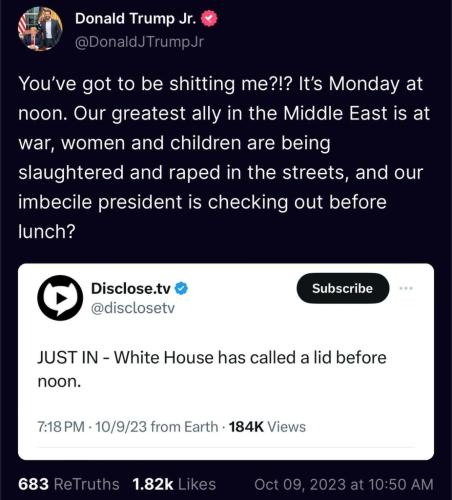View the 184K Views count
452x500 pixels.
pos(267,427)
